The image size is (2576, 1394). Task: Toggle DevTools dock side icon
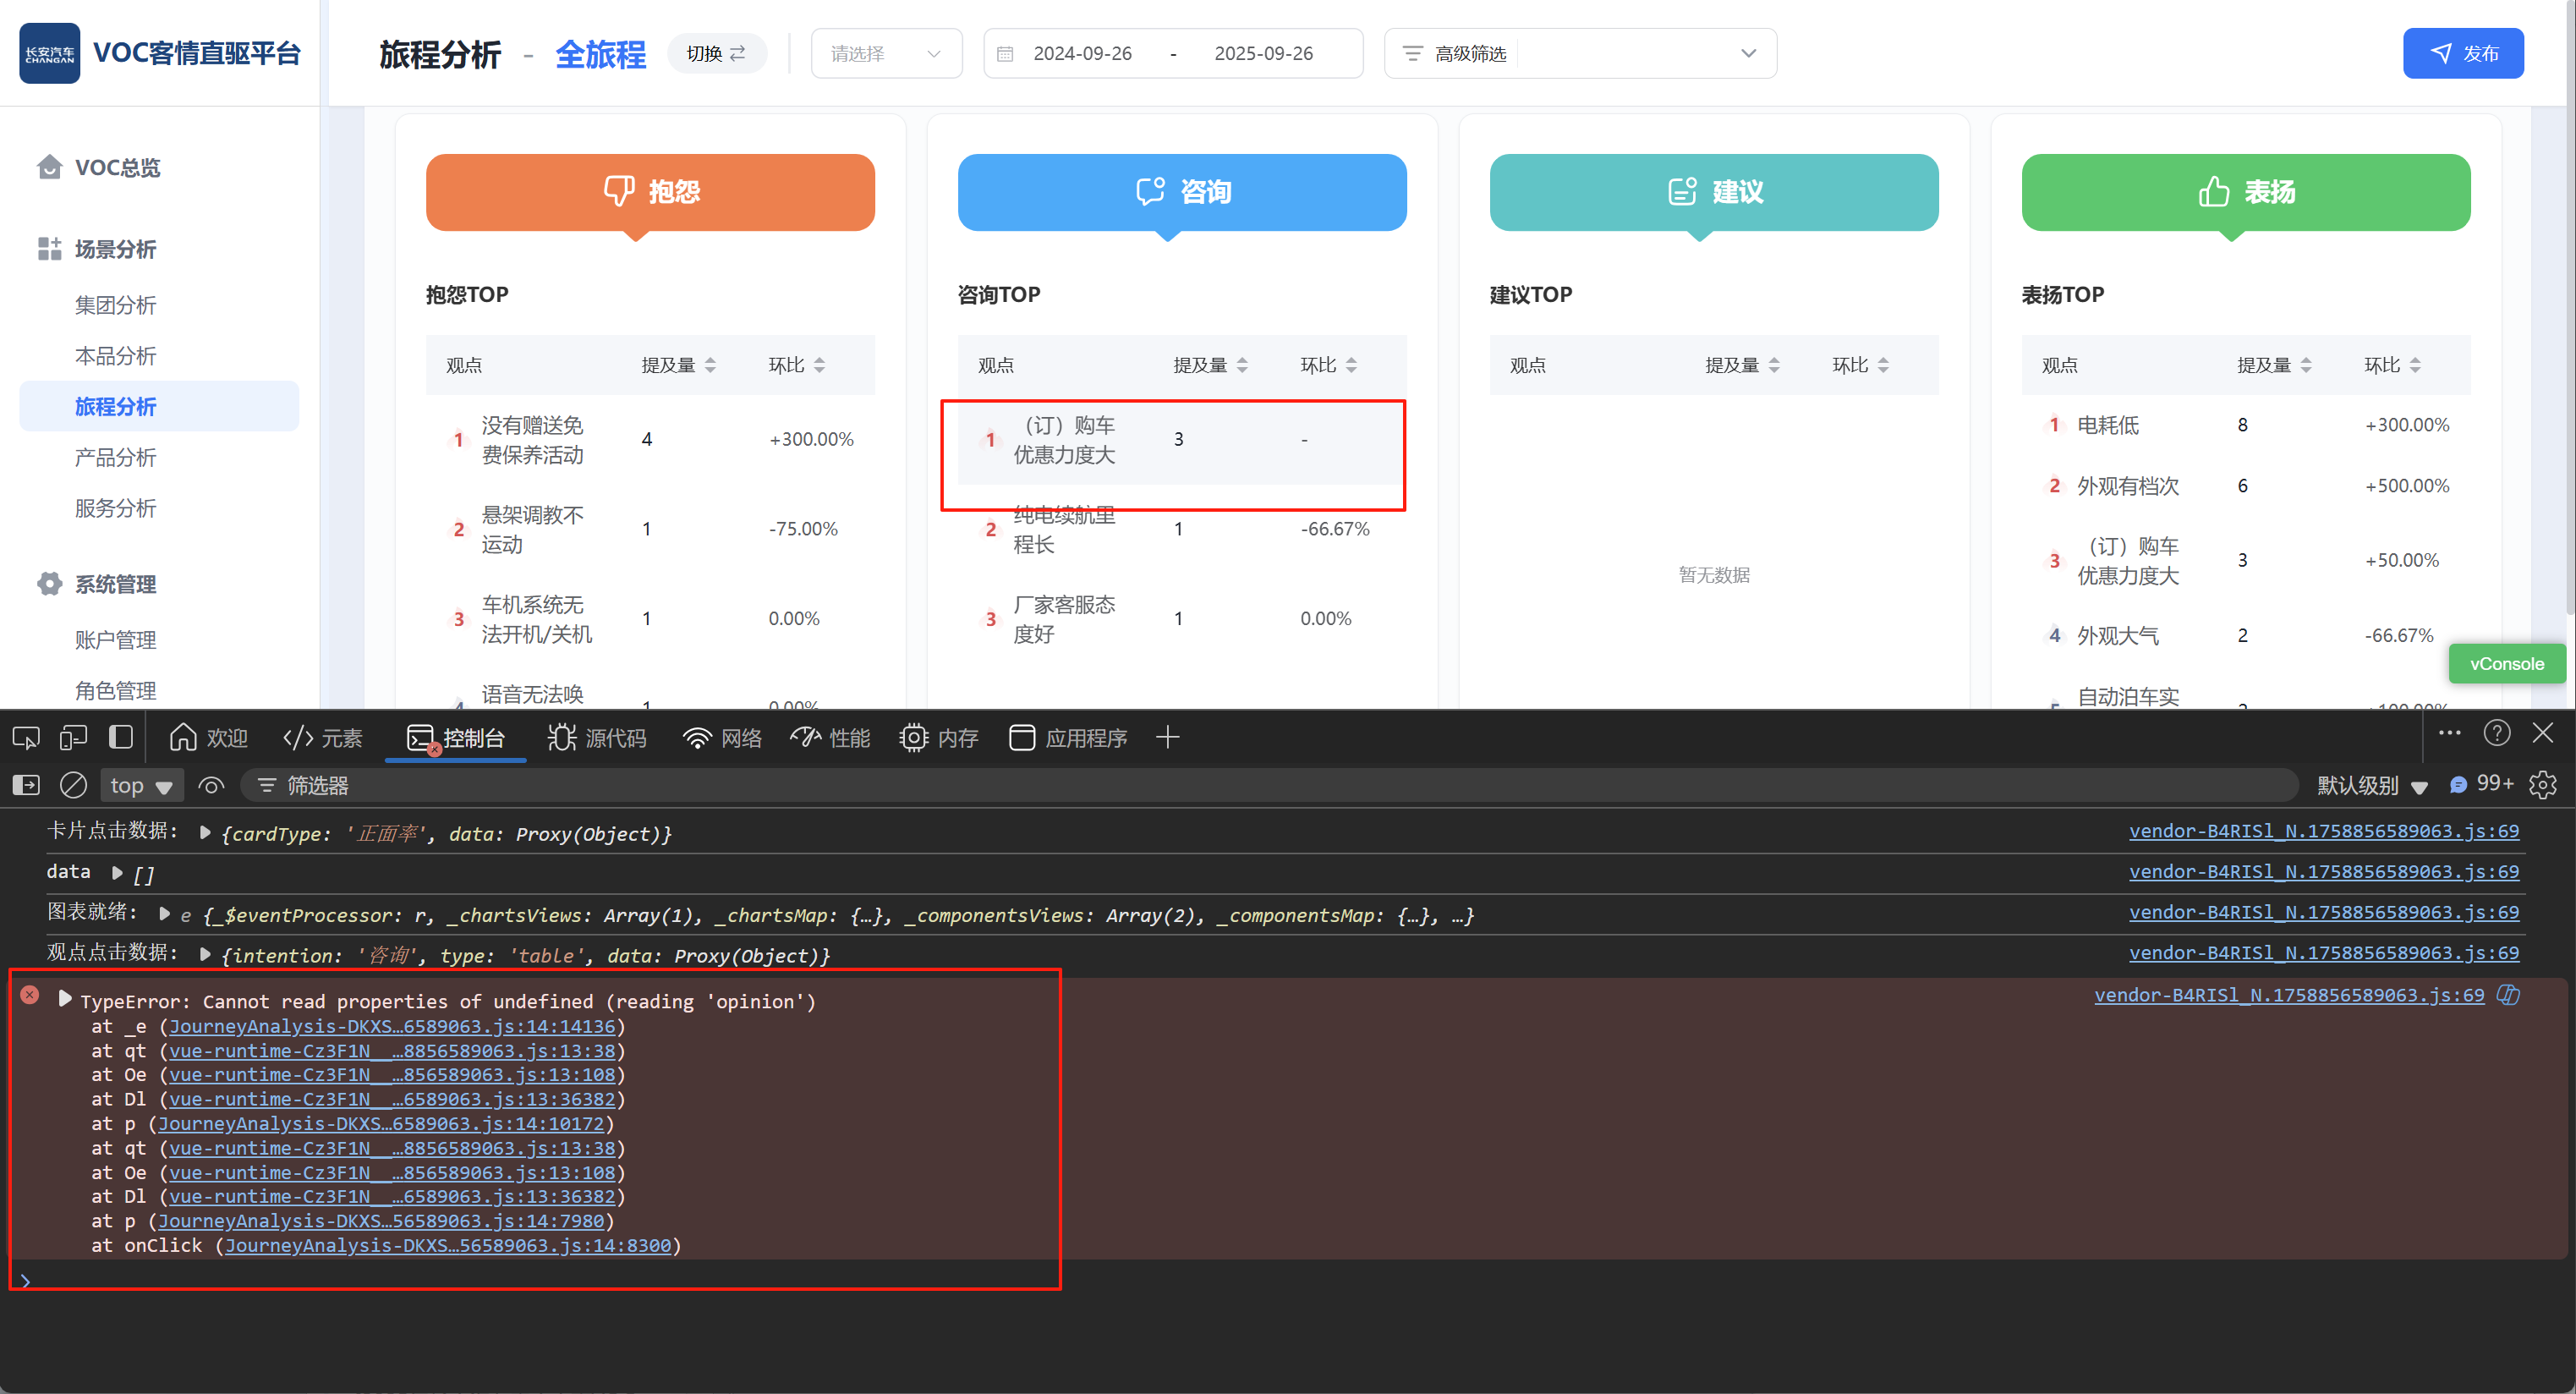click(x=121, y=738)
